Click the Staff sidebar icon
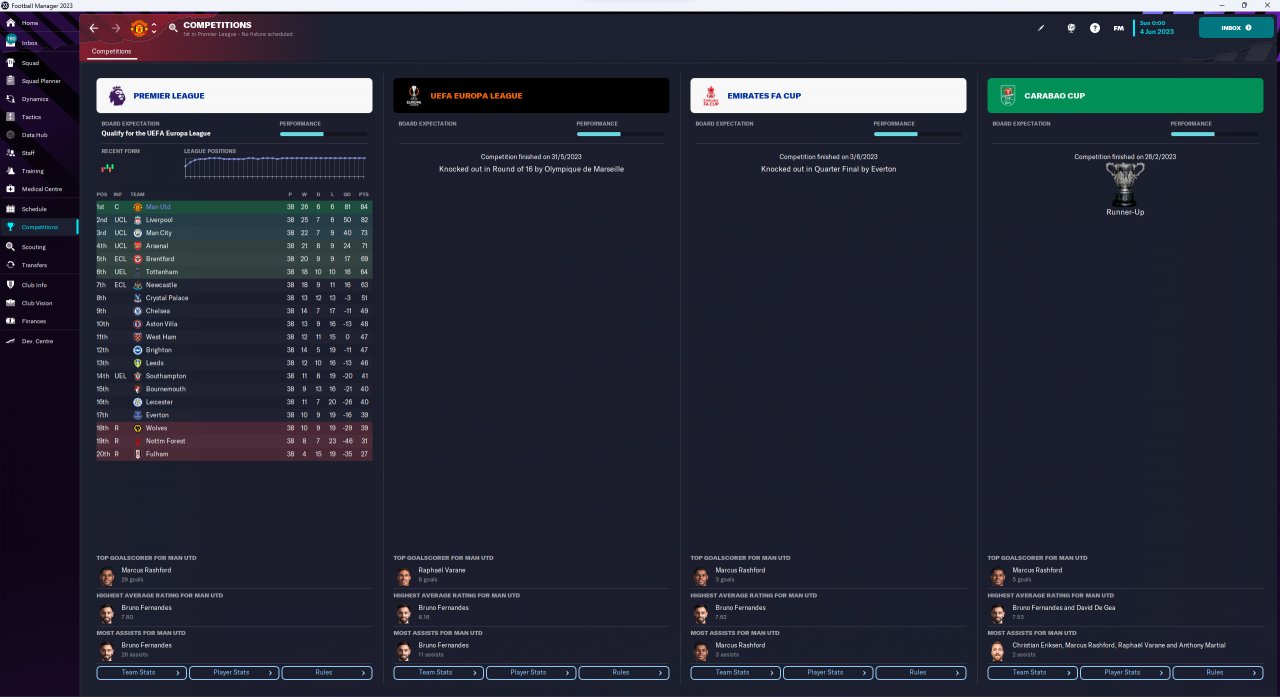 tap(10, 153)
